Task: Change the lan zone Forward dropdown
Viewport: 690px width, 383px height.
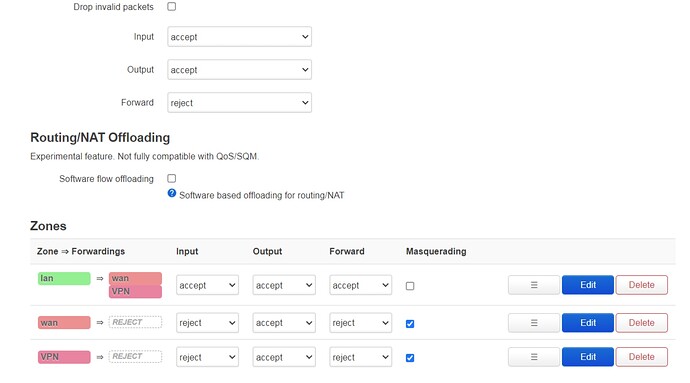Action: tap(360, 285)
